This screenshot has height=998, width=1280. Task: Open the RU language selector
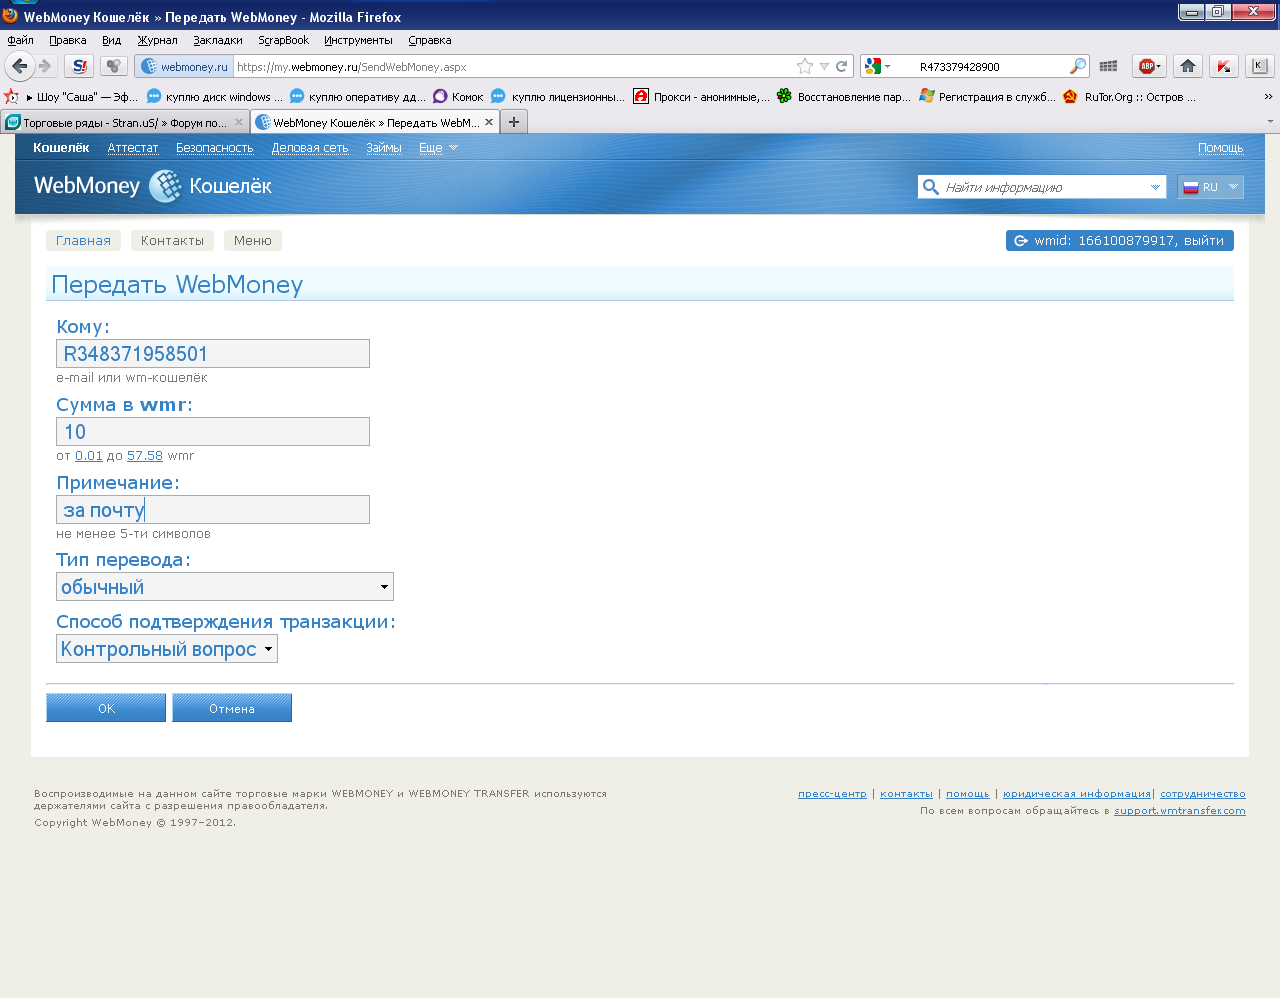1210,187
